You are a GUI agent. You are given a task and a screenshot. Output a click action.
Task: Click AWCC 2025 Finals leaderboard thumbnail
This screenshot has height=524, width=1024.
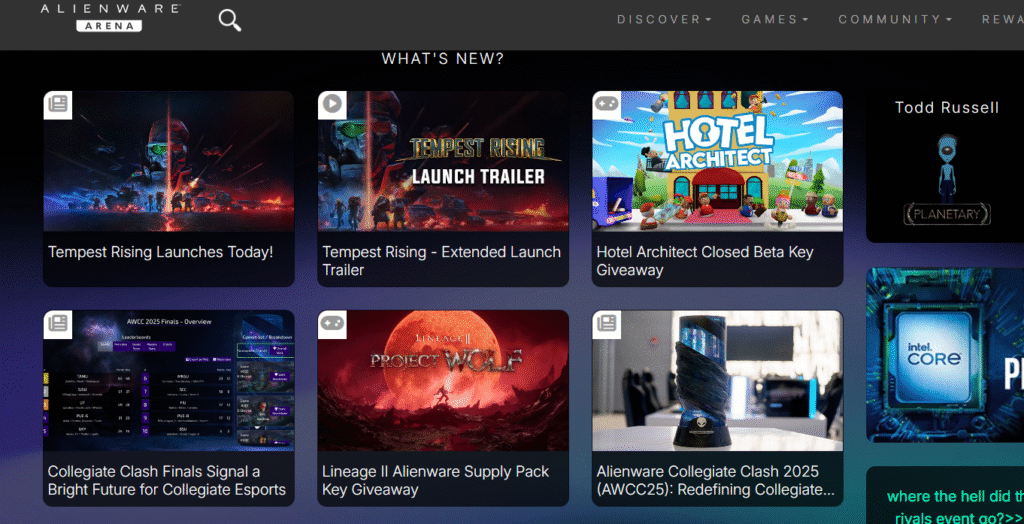coord(168,381)
